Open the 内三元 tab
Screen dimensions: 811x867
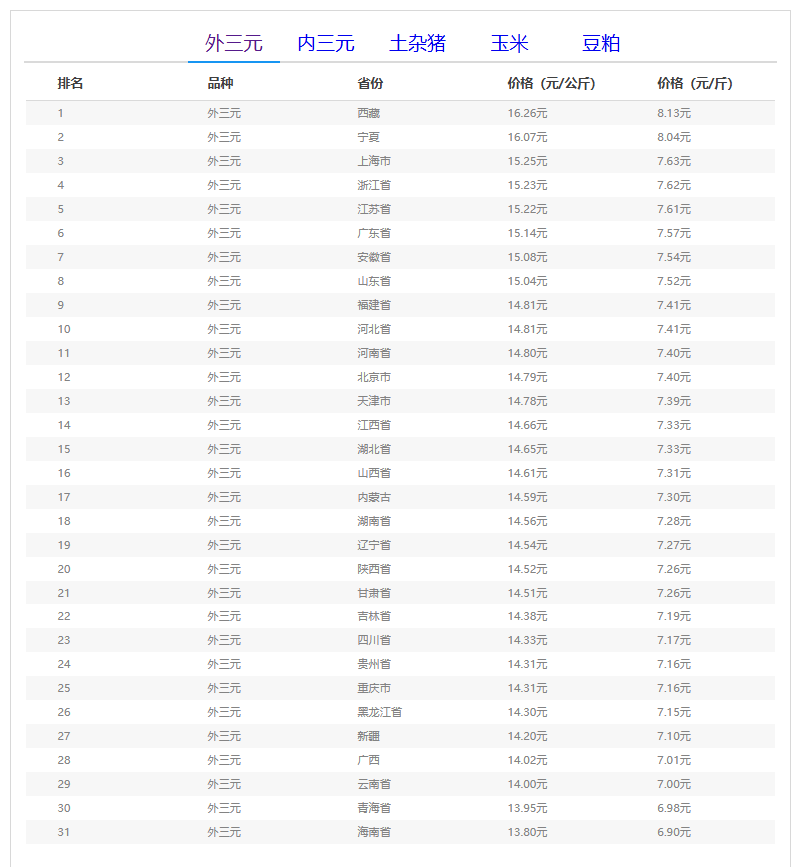pyautogui.click(x=326, y=43)
